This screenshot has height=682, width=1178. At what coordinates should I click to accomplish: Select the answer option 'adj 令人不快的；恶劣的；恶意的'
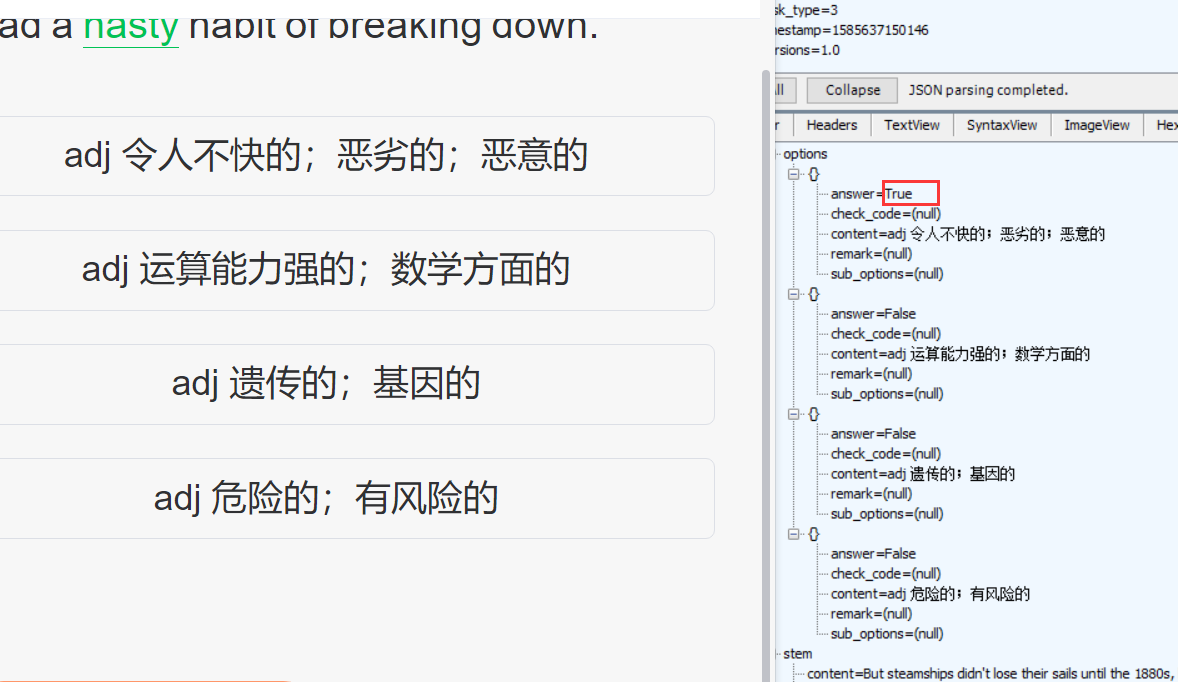pyautogui.click(x=356, y=156)
